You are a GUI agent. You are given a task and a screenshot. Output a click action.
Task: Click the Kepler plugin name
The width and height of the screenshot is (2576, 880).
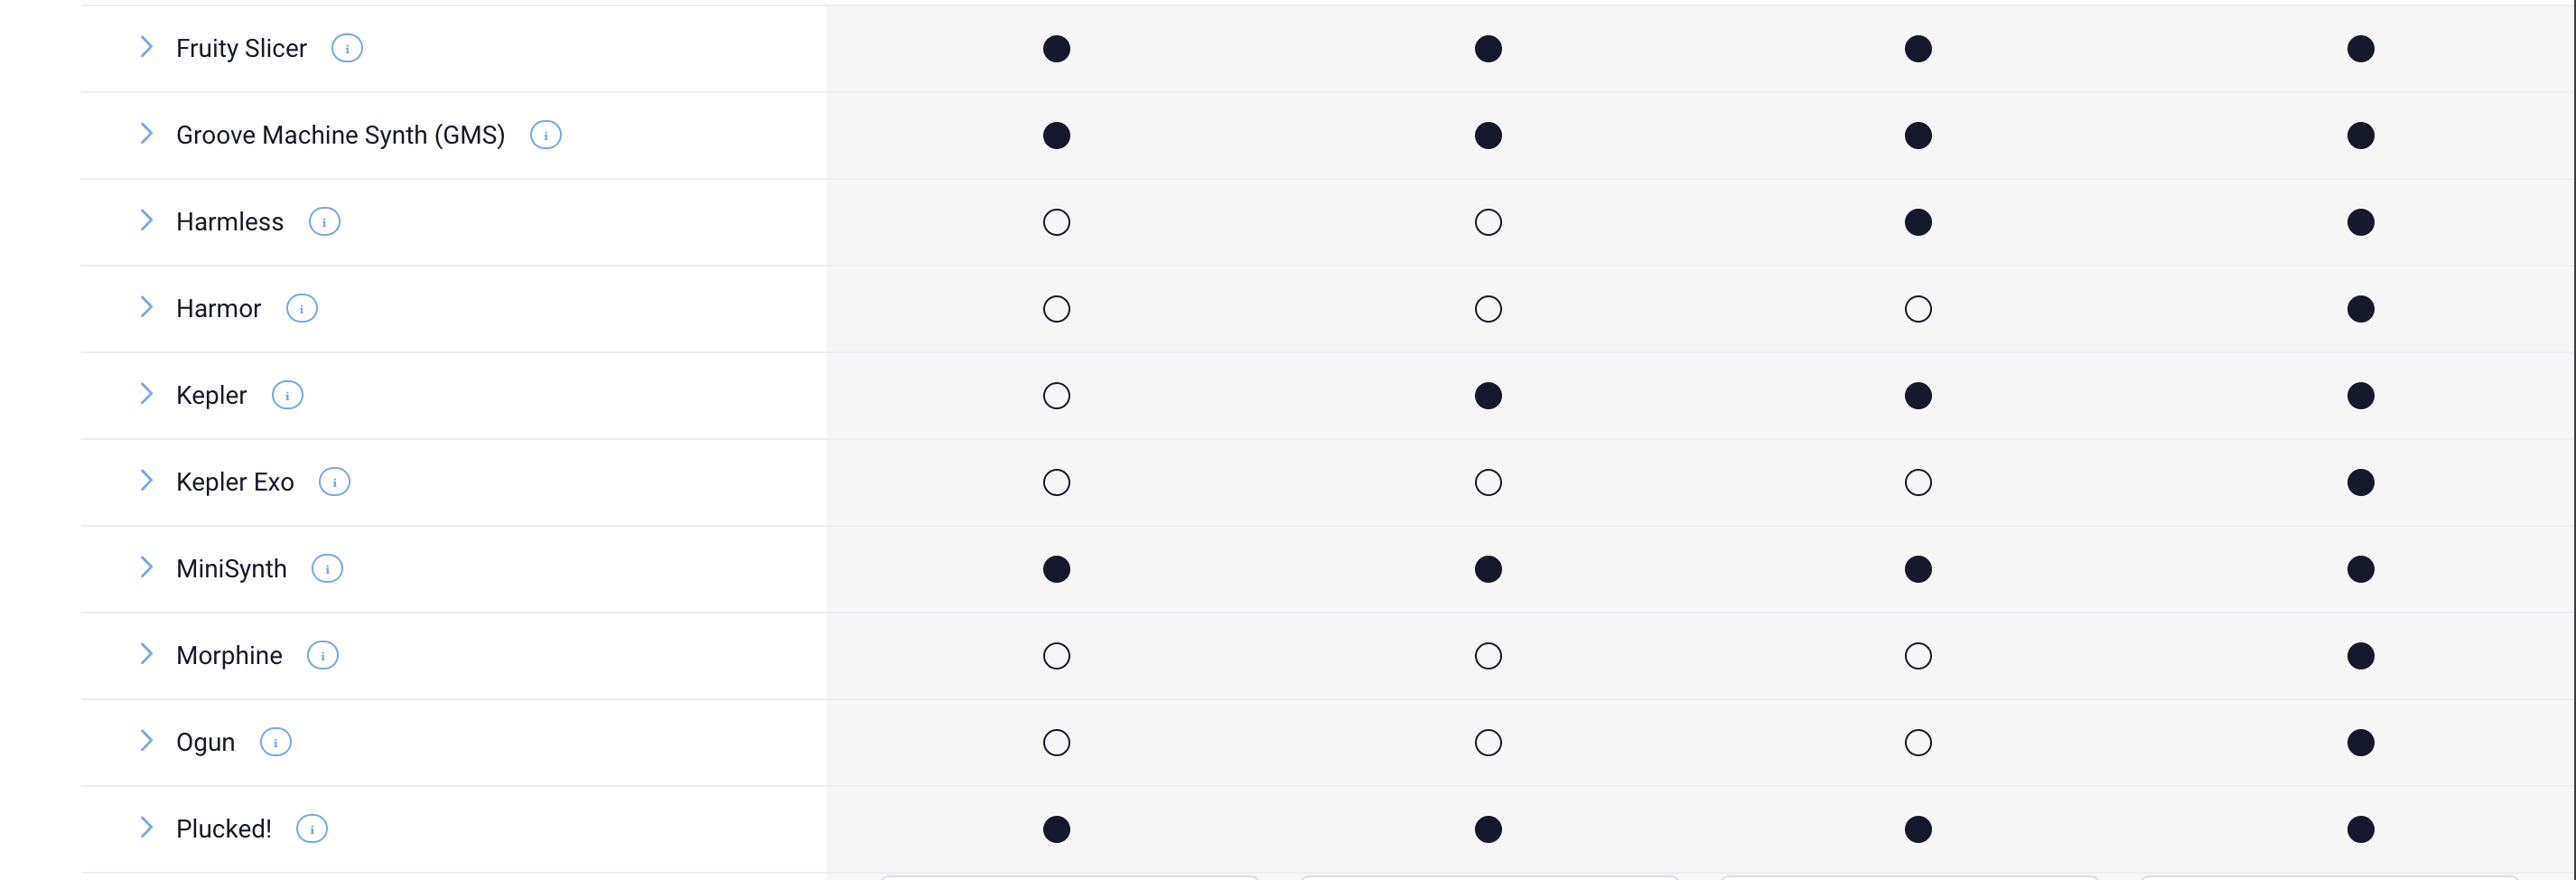(211, 395)
